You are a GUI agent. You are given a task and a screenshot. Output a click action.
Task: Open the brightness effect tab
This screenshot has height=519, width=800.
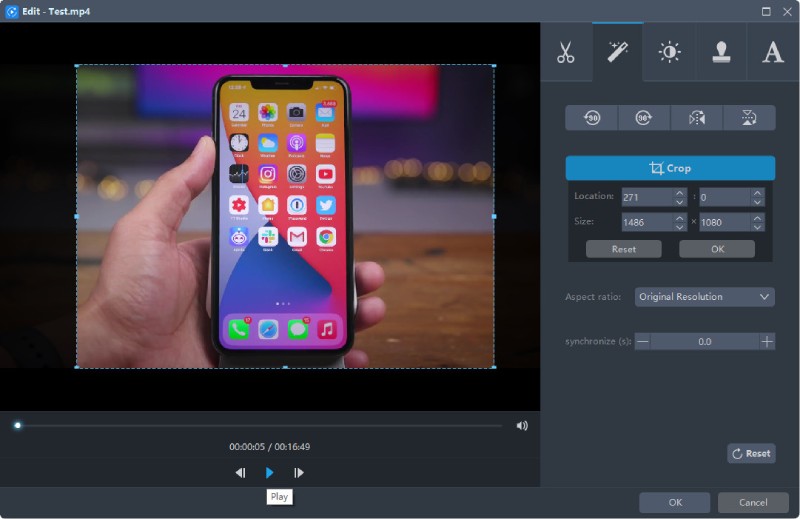point(669,52)
